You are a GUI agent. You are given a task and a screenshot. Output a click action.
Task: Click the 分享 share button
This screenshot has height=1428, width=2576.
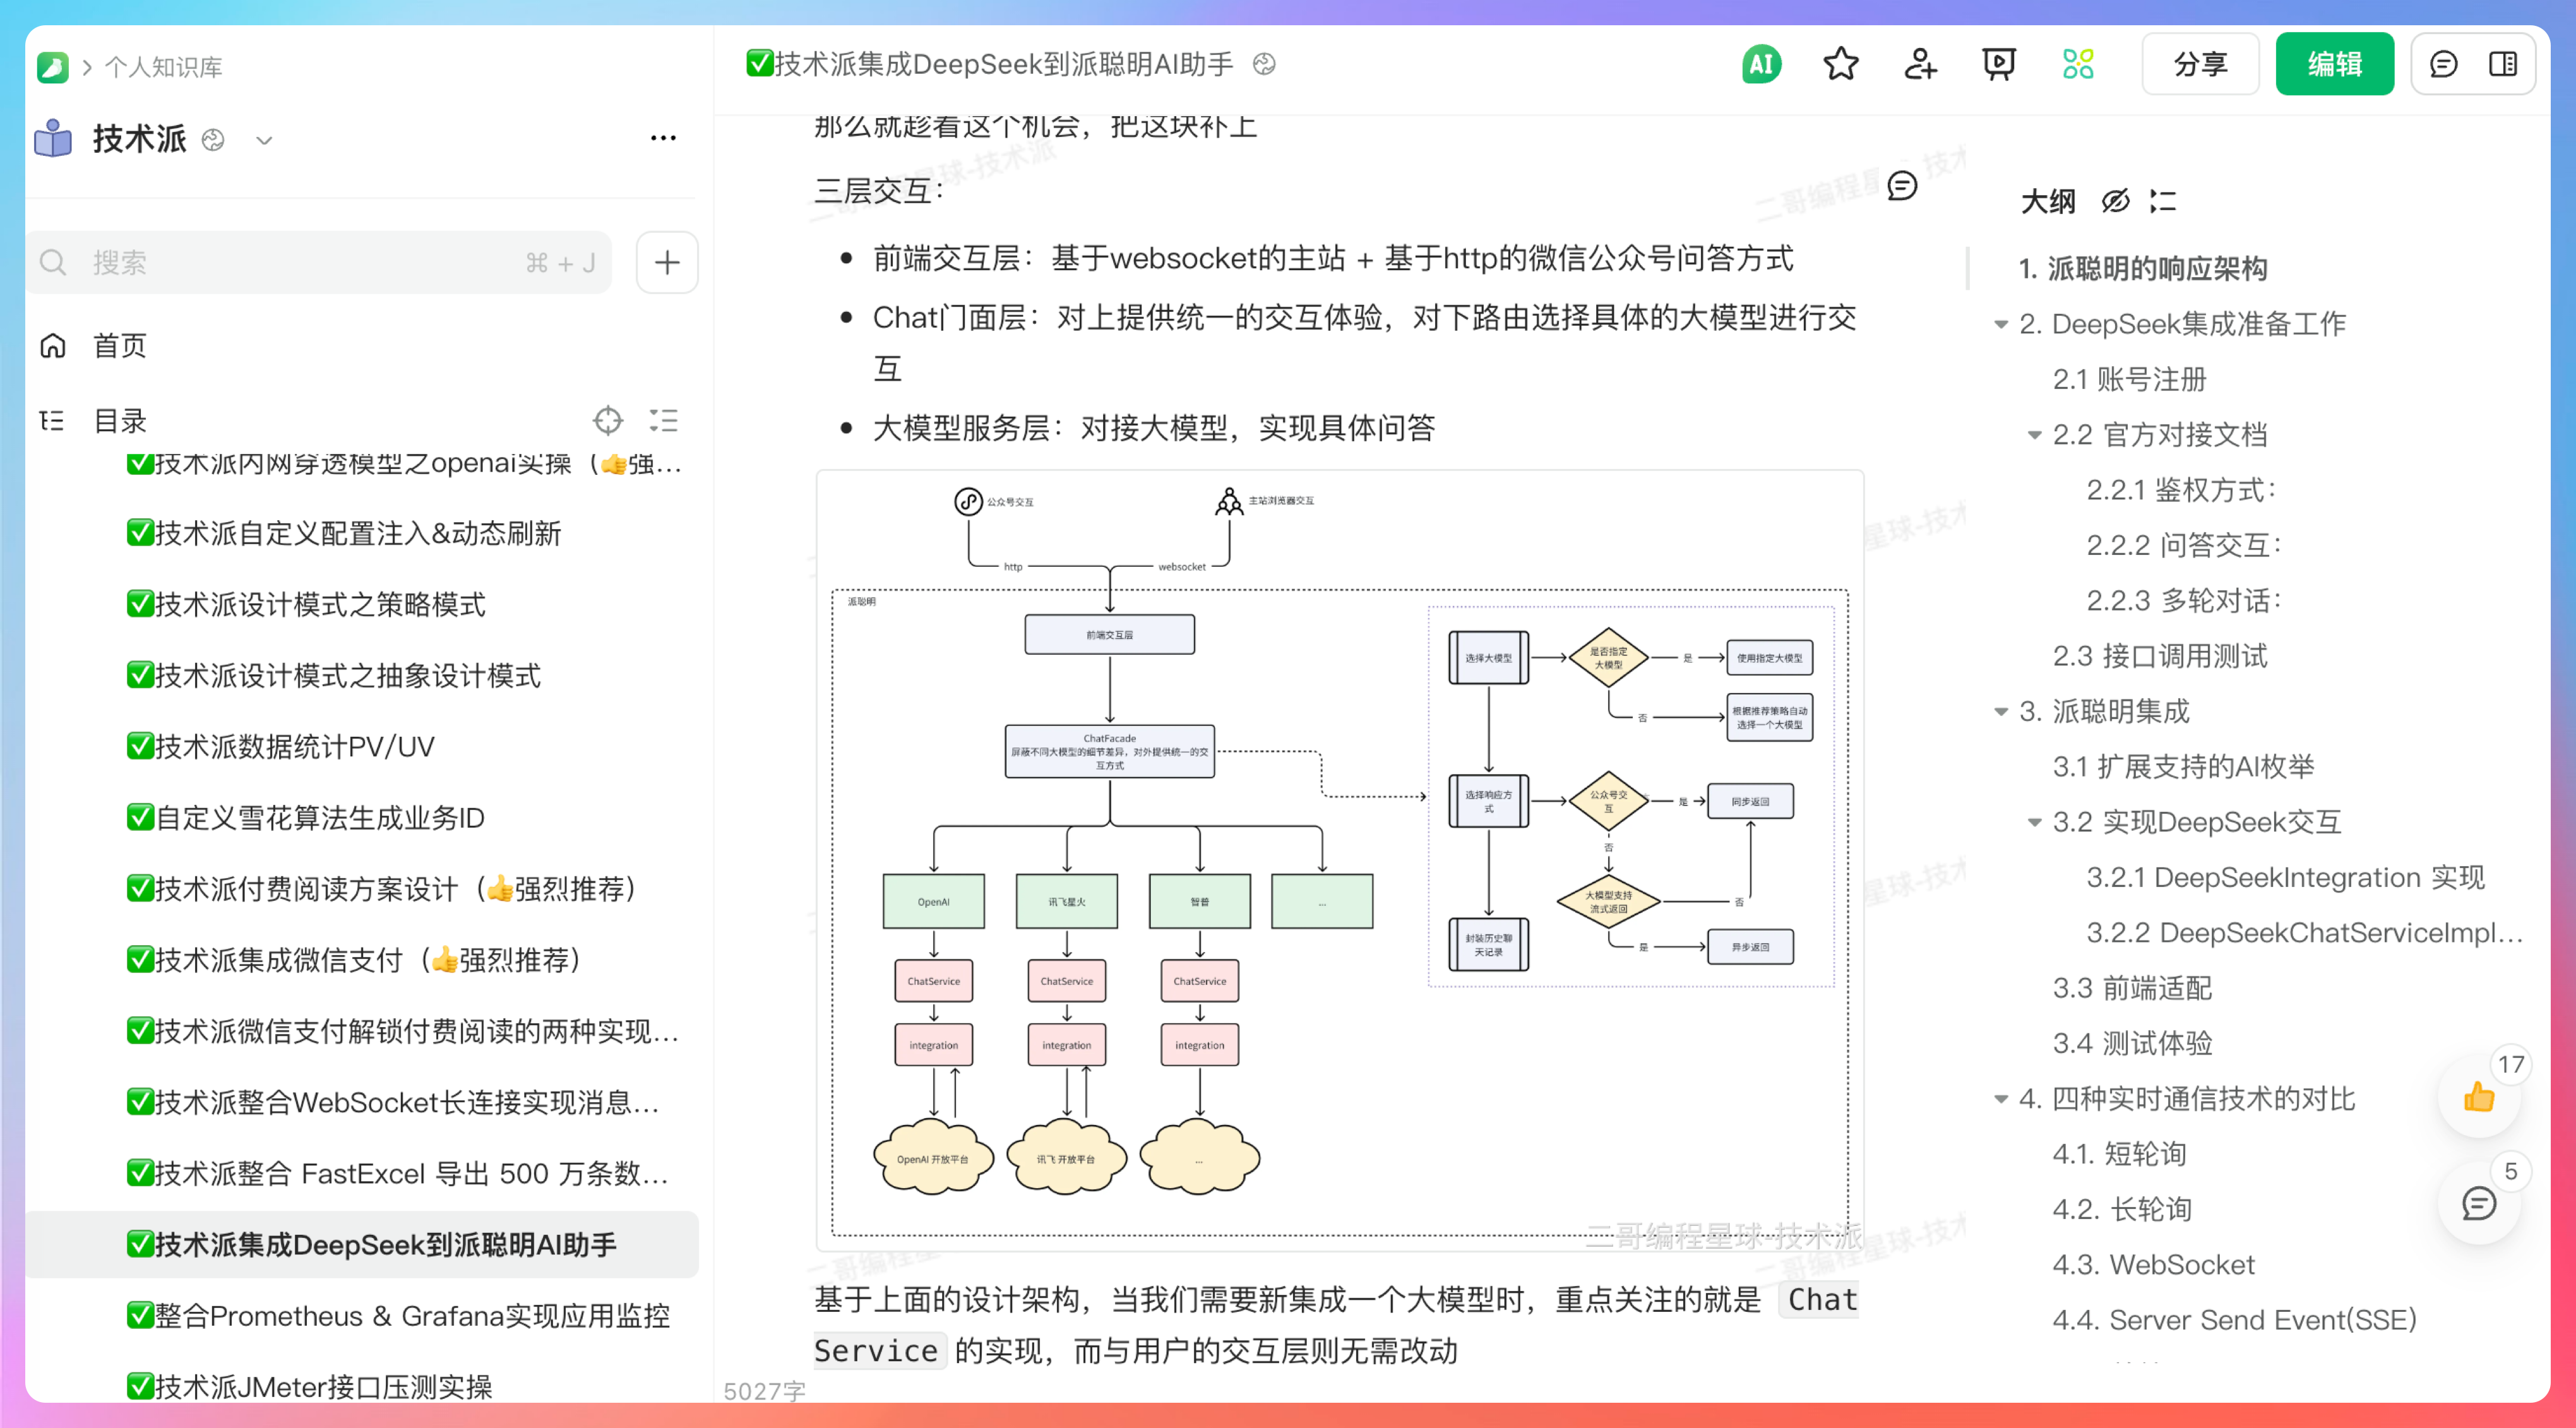coord(2199,63)
